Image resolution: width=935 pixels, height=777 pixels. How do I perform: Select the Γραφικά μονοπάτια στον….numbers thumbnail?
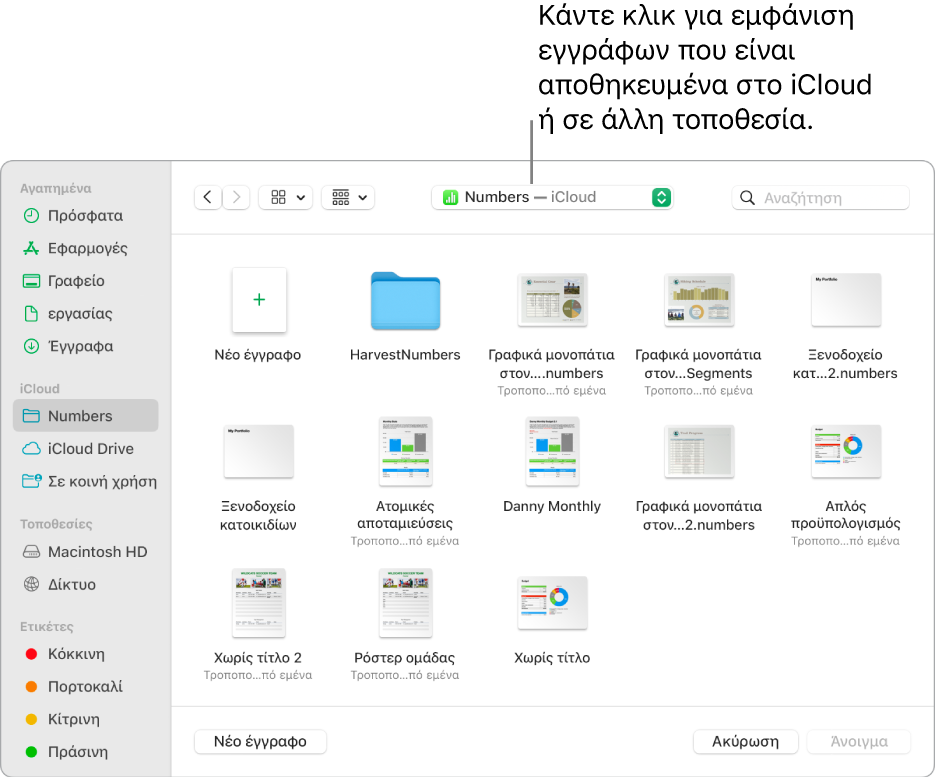click(553, 300)
